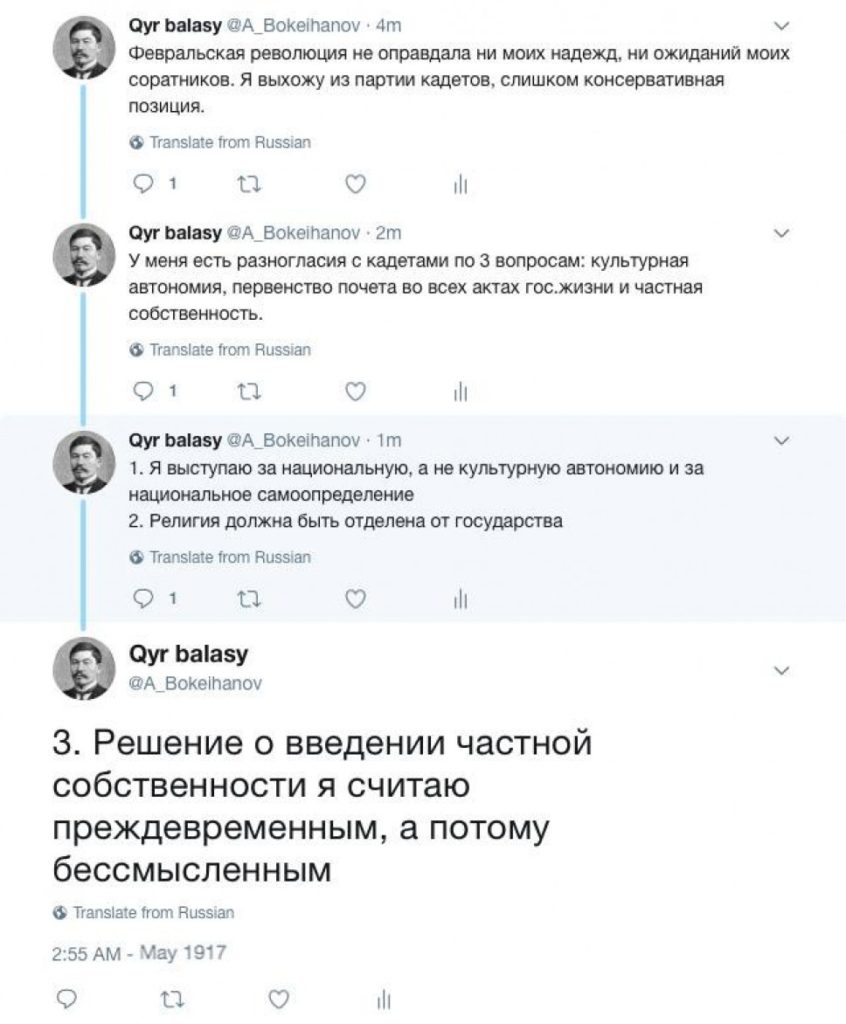Click the profile photo on the main tweet
Viewport: 846px width, 1024px height.
[x=78, y=668]
